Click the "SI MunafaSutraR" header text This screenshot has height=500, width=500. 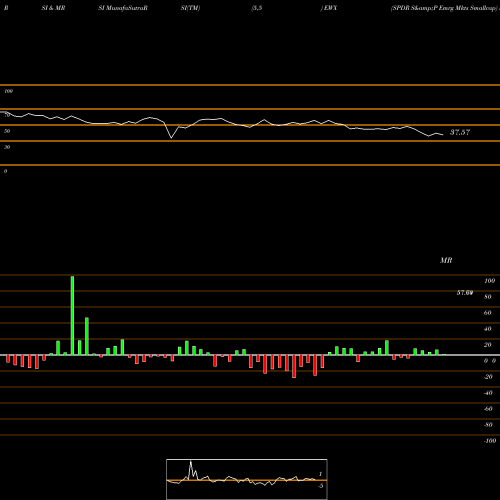coord(123,8)
